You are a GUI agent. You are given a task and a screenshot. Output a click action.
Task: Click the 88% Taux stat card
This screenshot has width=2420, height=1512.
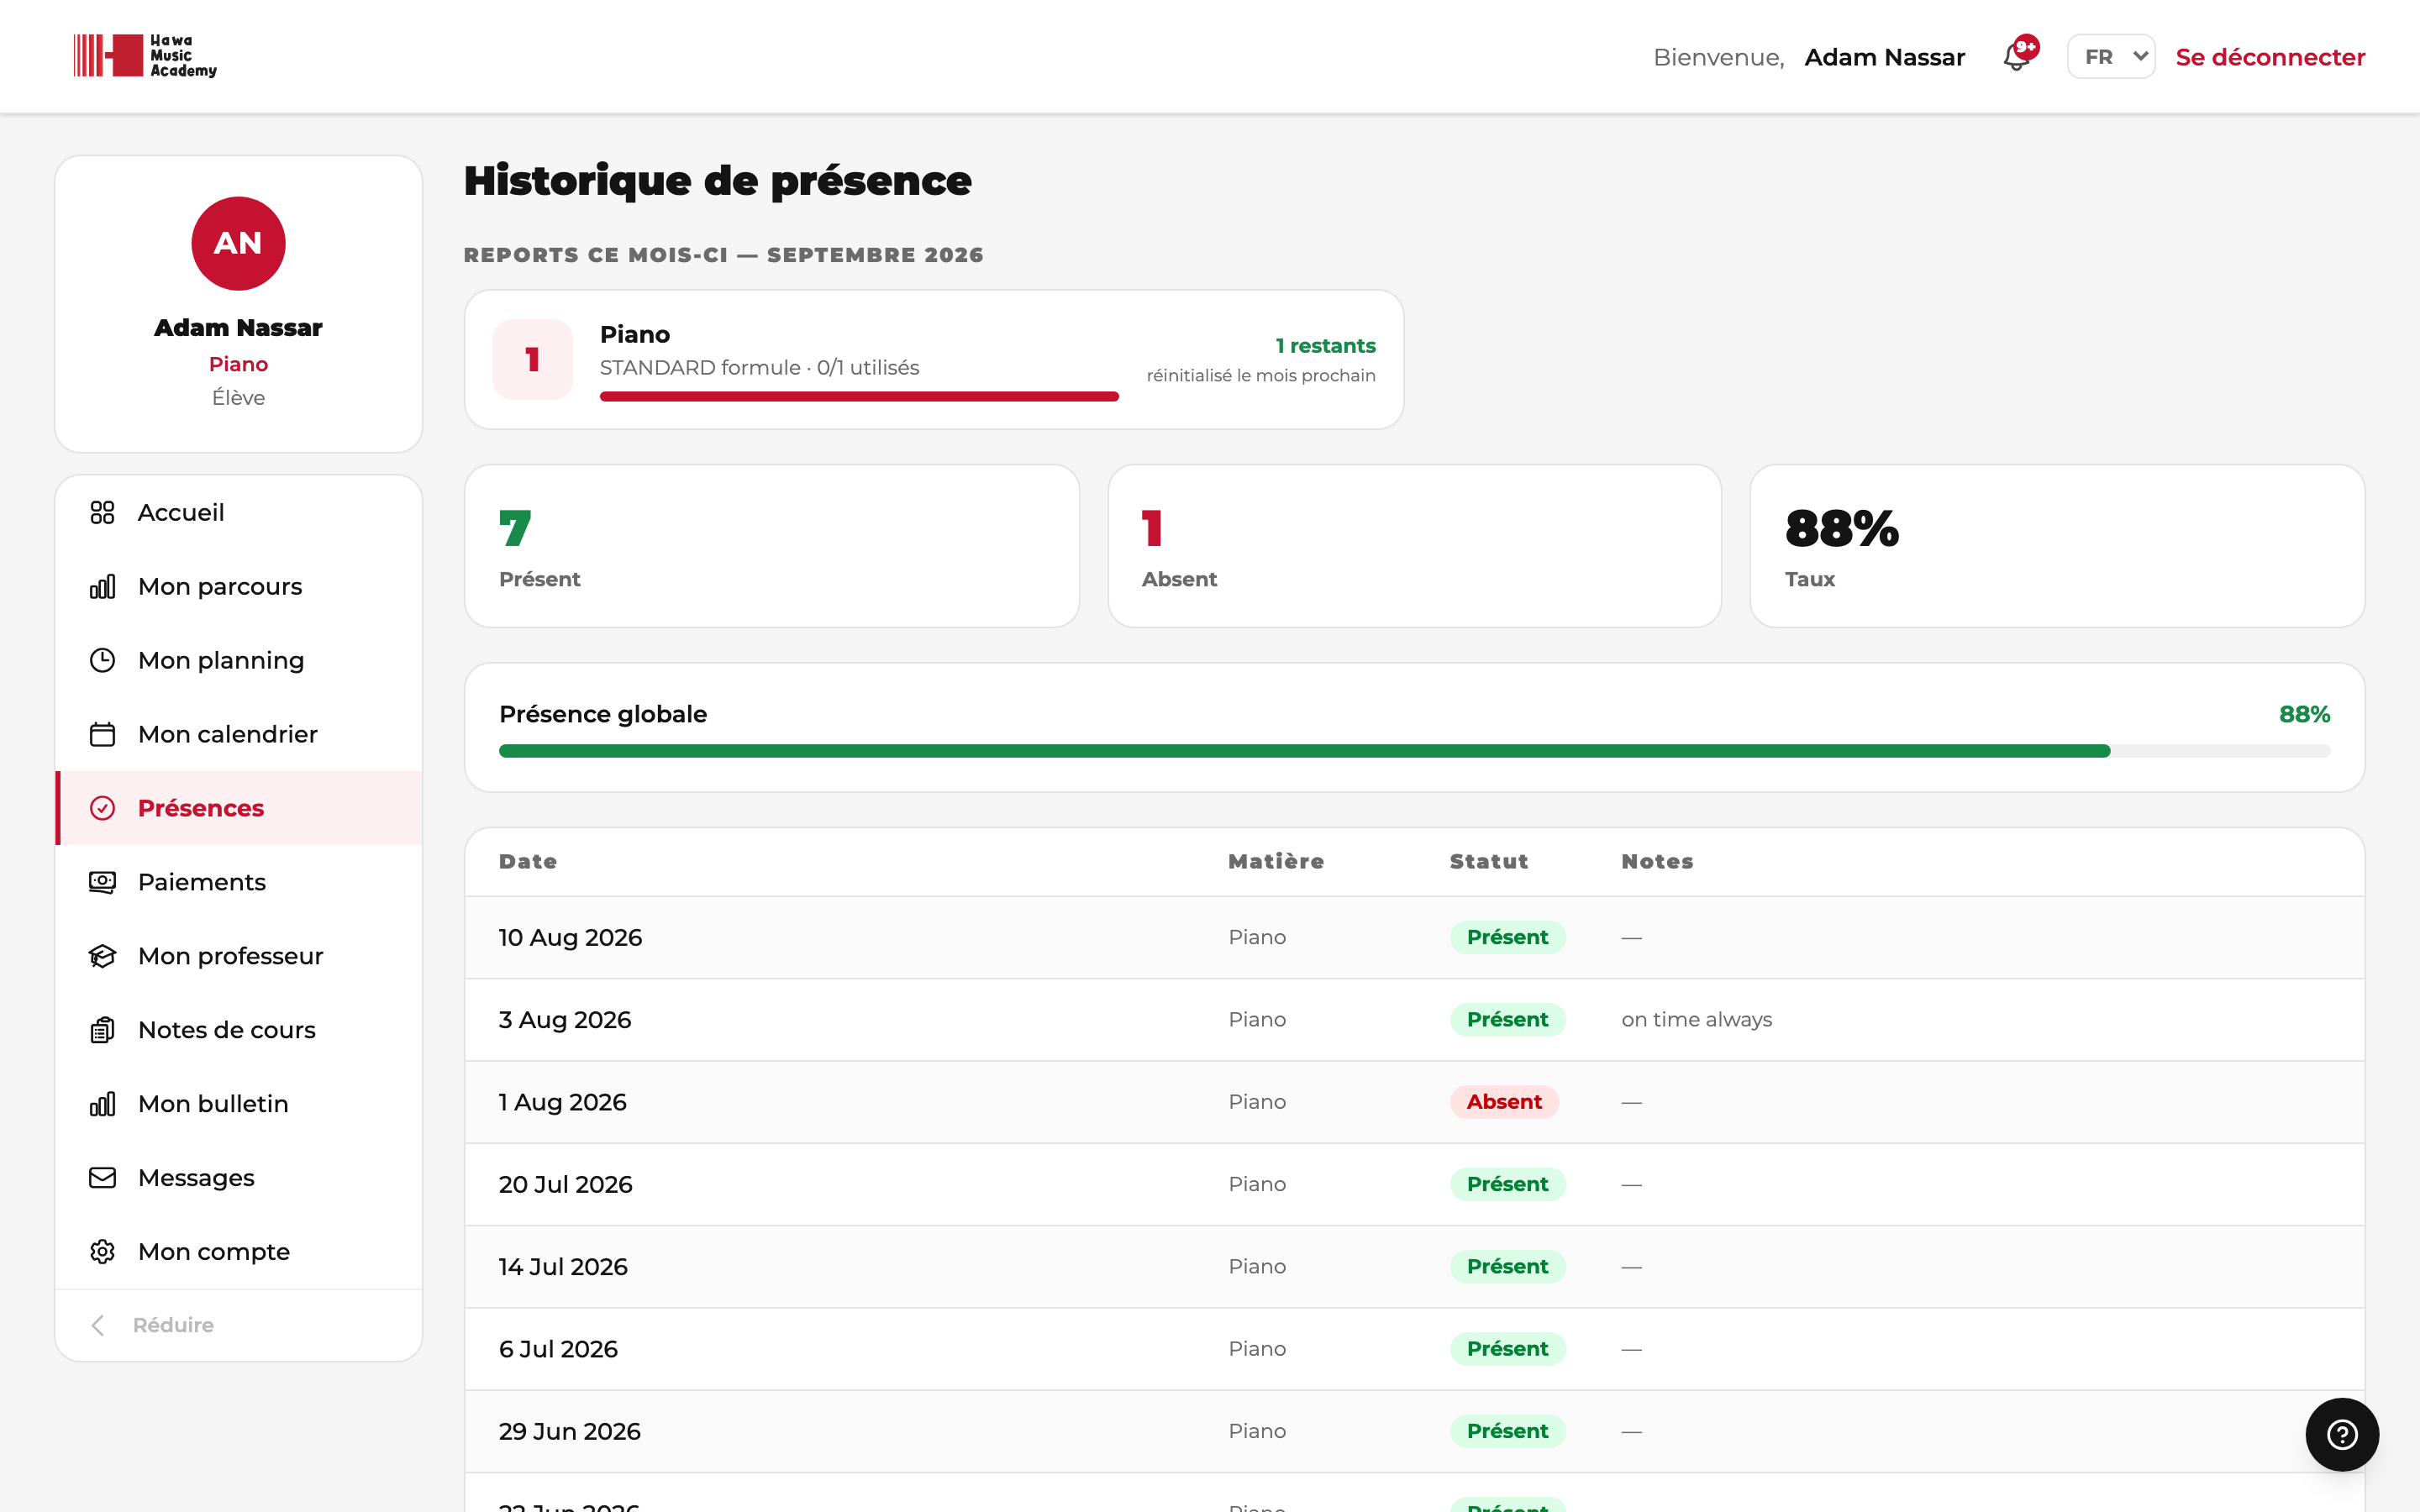[2057, 546]
